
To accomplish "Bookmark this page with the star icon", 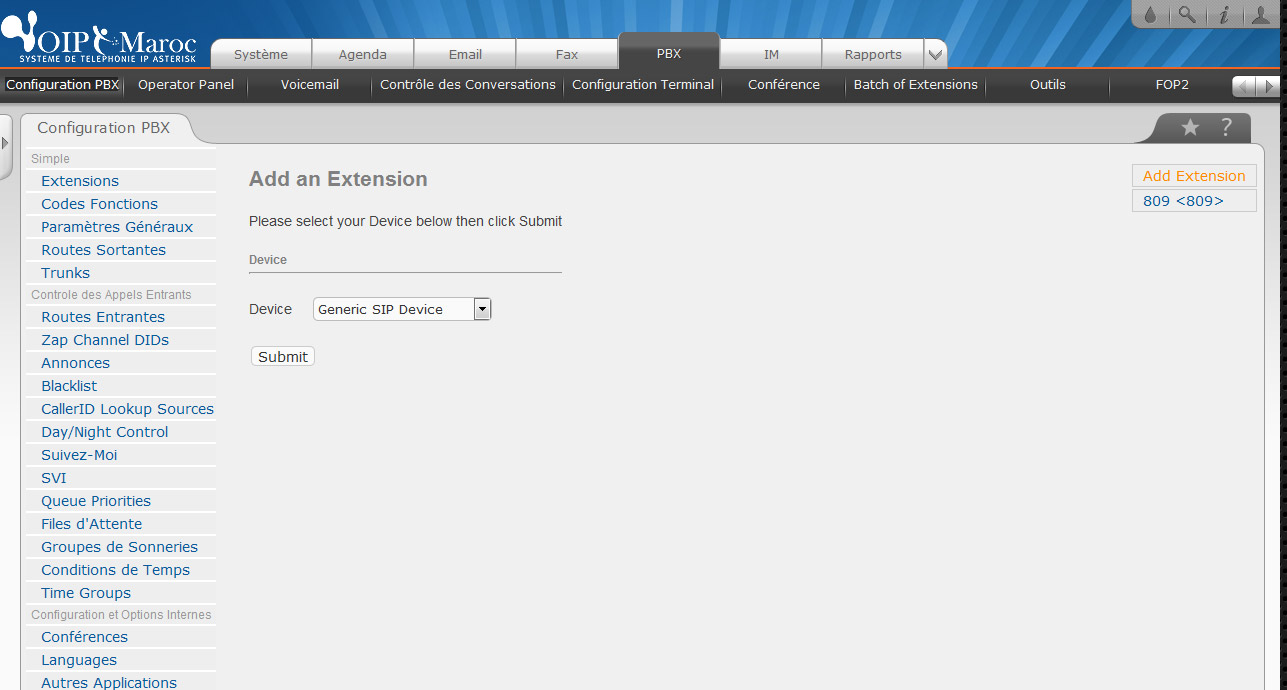I will [1190, 127].
